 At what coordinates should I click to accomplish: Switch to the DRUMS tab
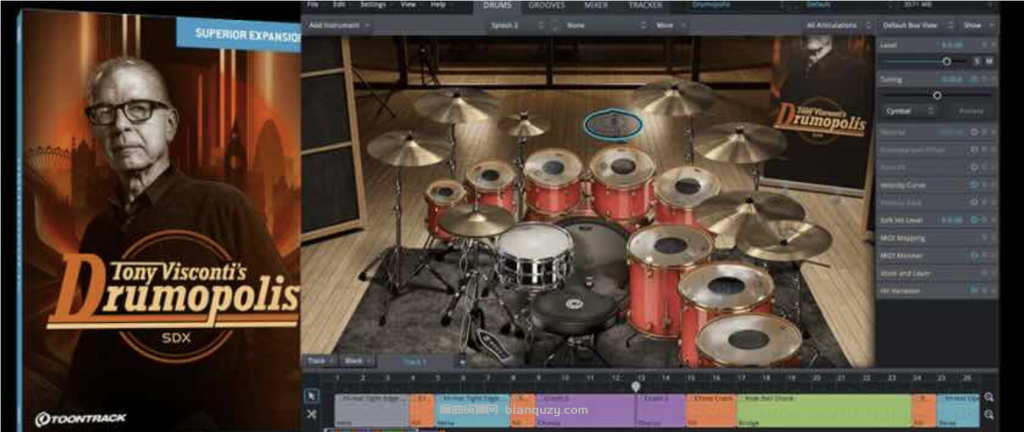point(497,5)
